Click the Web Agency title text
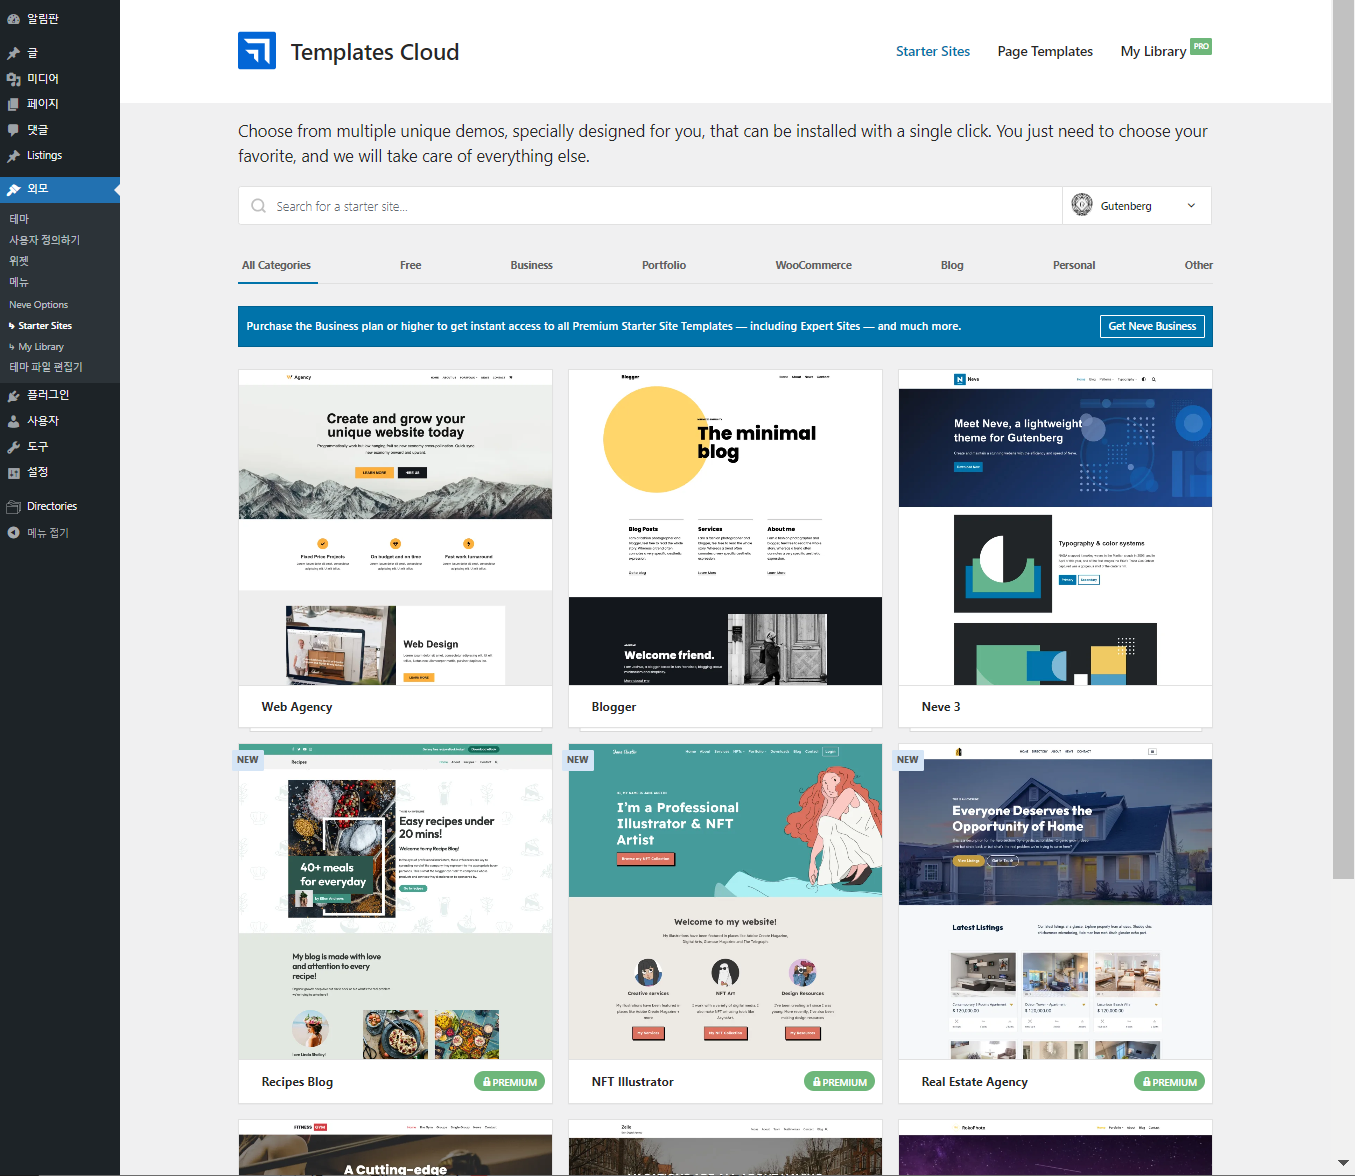1355x1176 pixels. [x=297, y=707]
